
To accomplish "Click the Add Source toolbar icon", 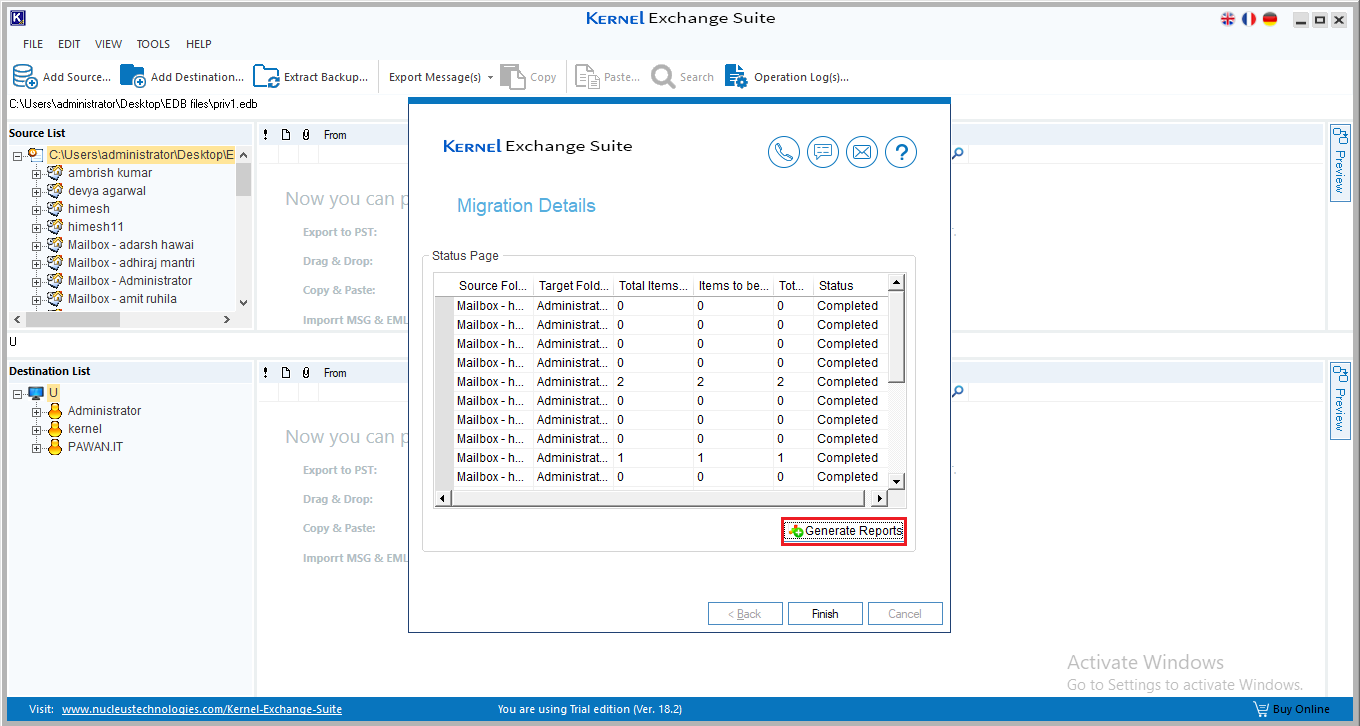I will (25, 77).
